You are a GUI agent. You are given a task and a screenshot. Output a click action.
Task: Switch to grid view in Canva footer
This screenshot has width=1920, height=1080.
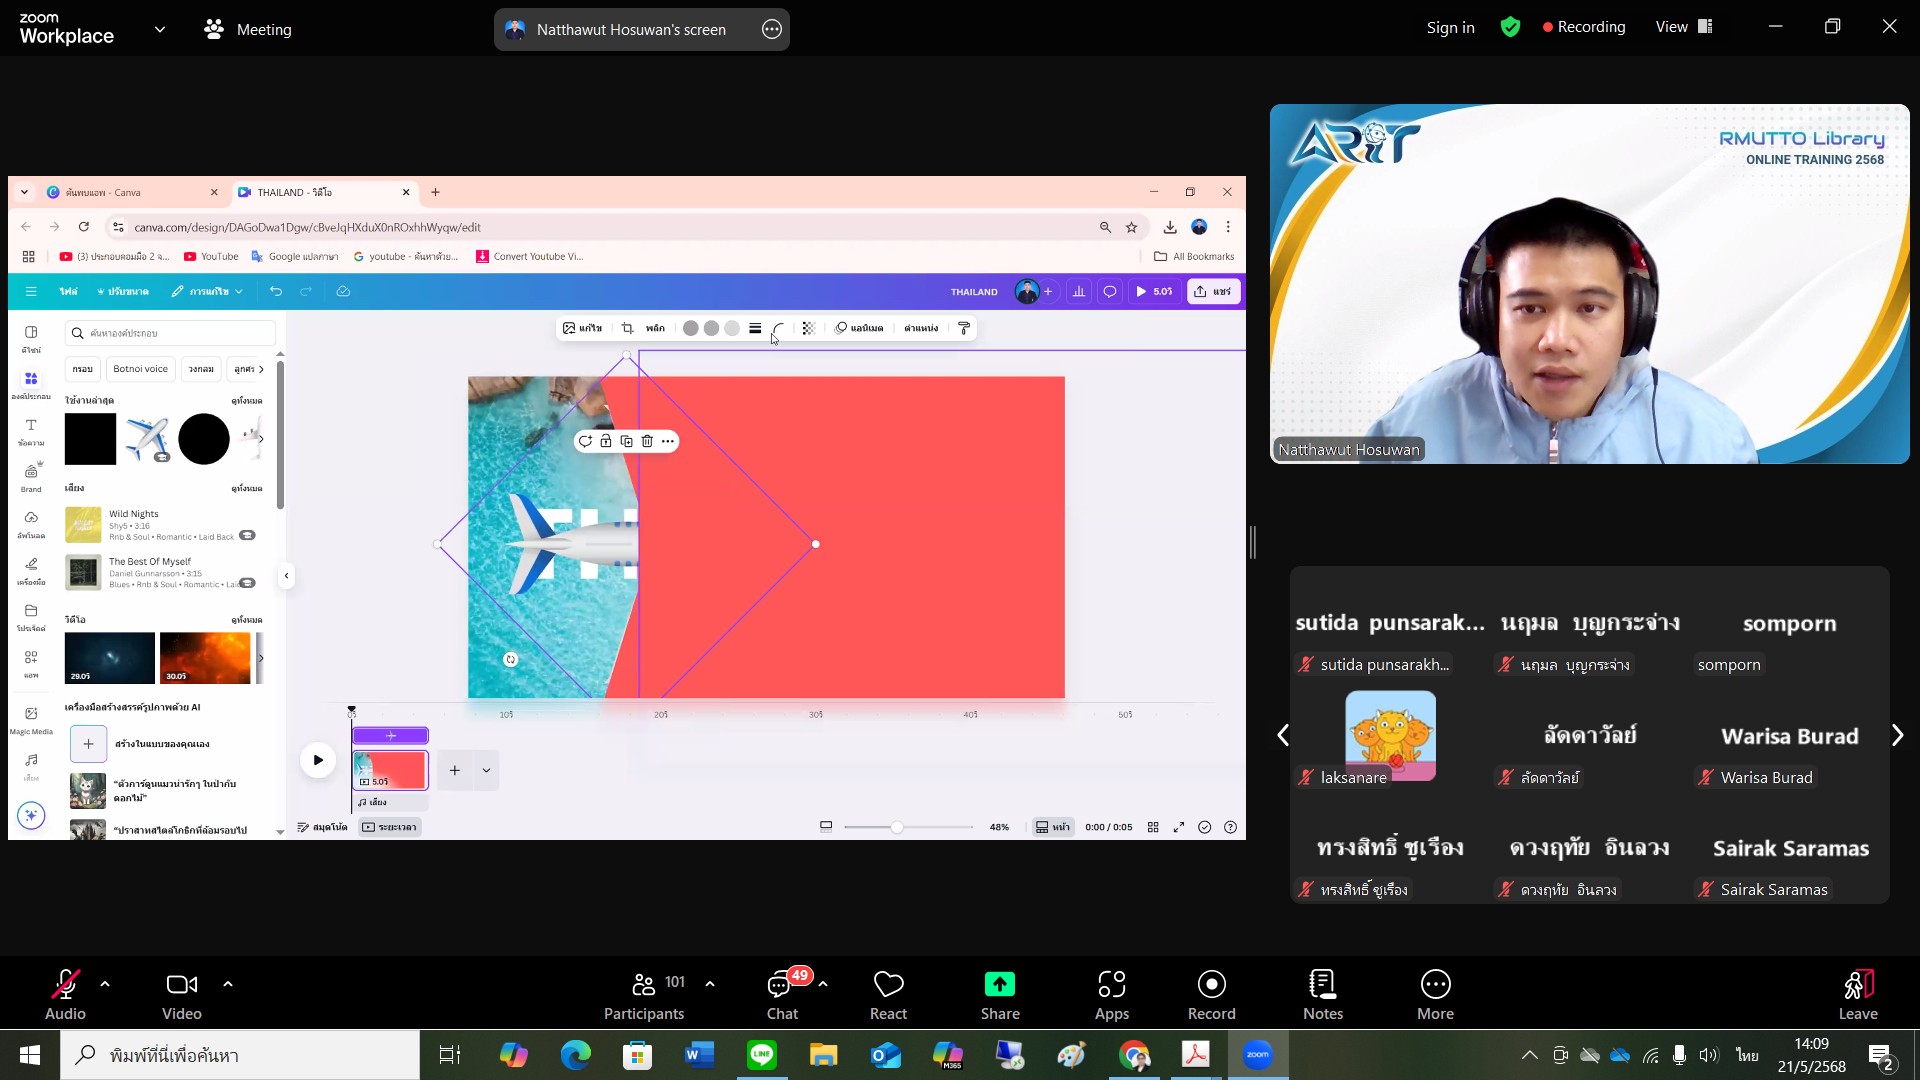point(1153,827)
